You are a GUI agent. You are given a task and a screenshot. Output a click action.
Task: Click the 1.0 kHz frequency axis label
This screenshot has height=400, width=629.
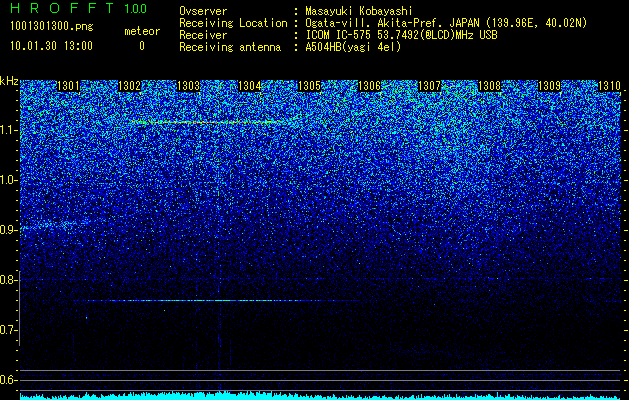[x=8, y=180]
